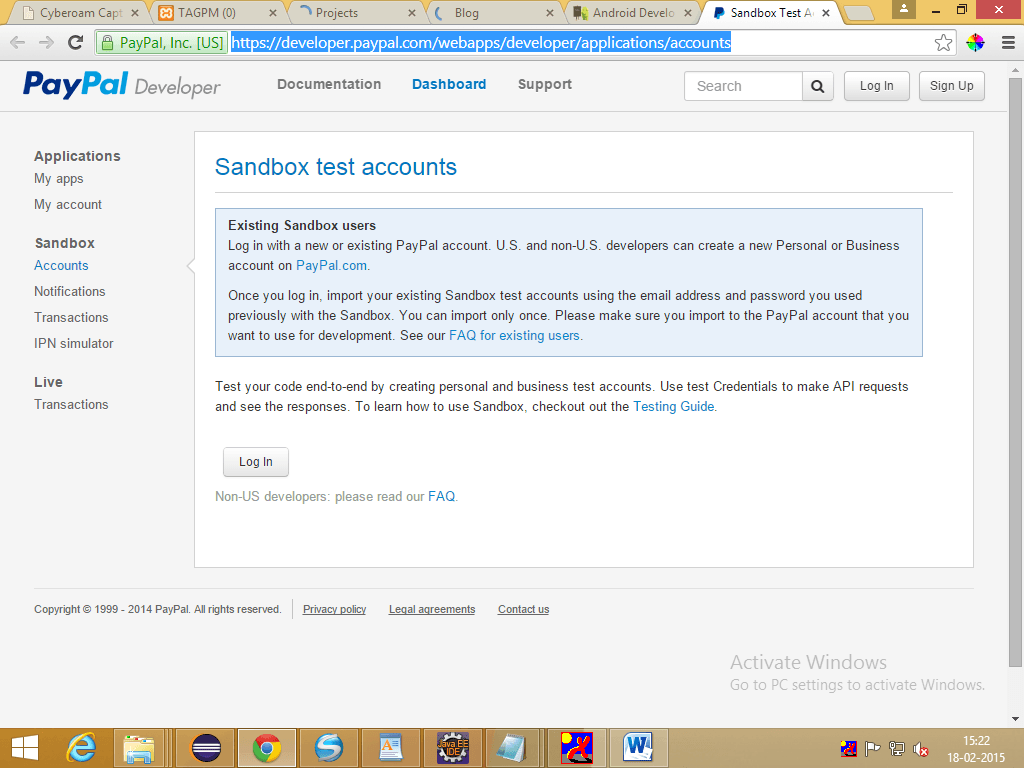Click the scroll down arrow of the page scrollbar
1024x768 pixels.
pos(1015,719)
